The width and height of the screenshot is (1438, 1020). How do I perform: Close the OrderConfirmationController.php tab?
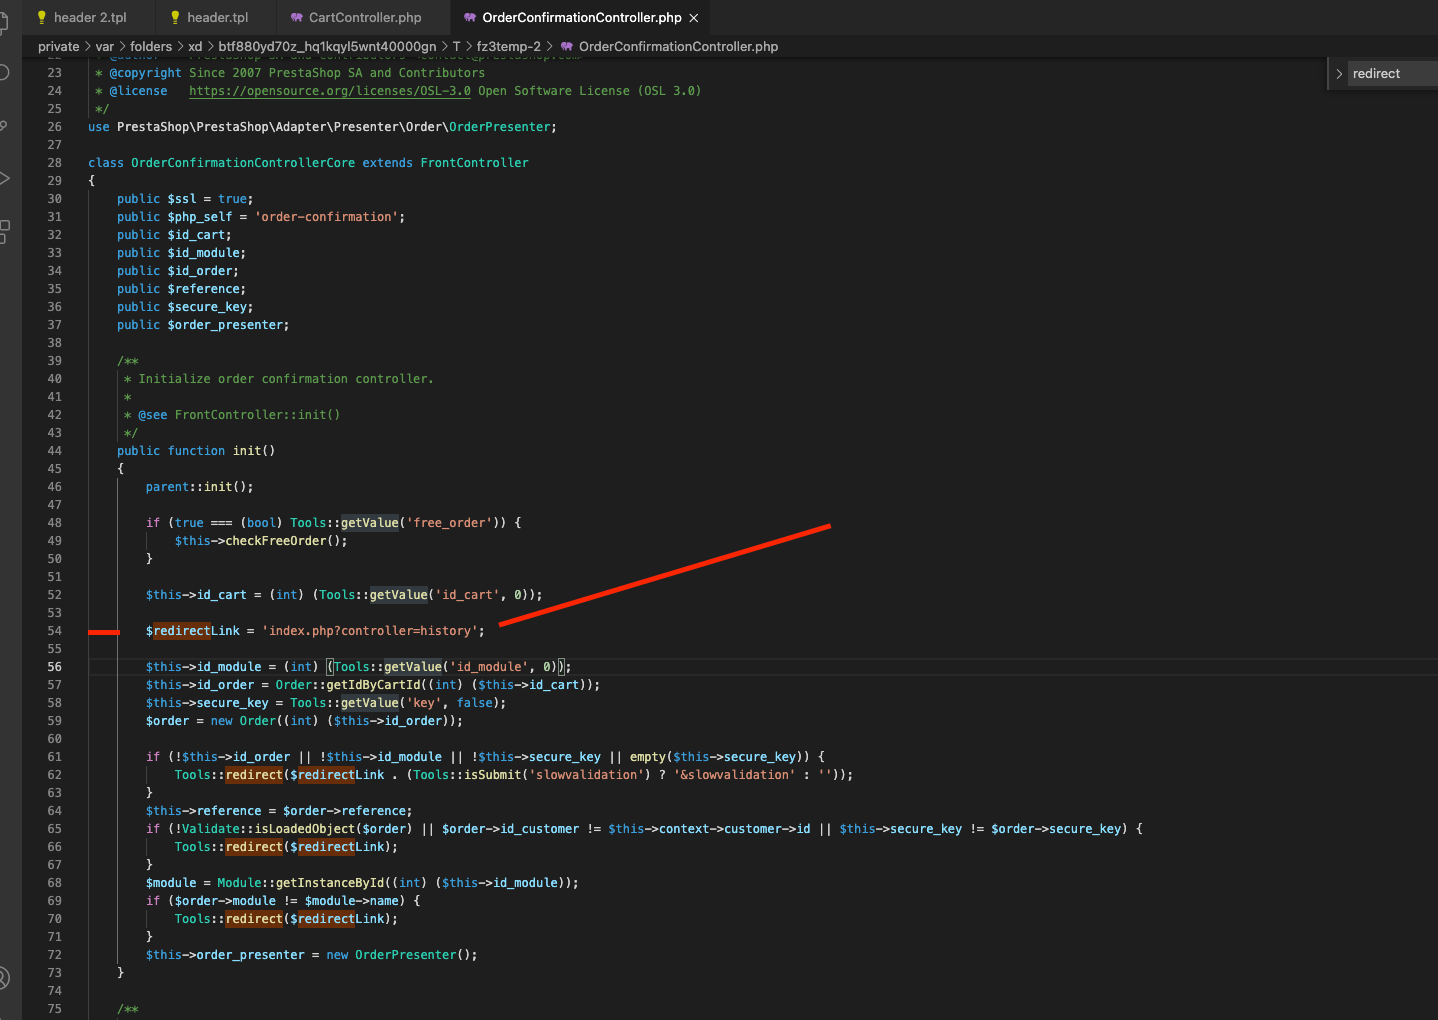point(694,18)
